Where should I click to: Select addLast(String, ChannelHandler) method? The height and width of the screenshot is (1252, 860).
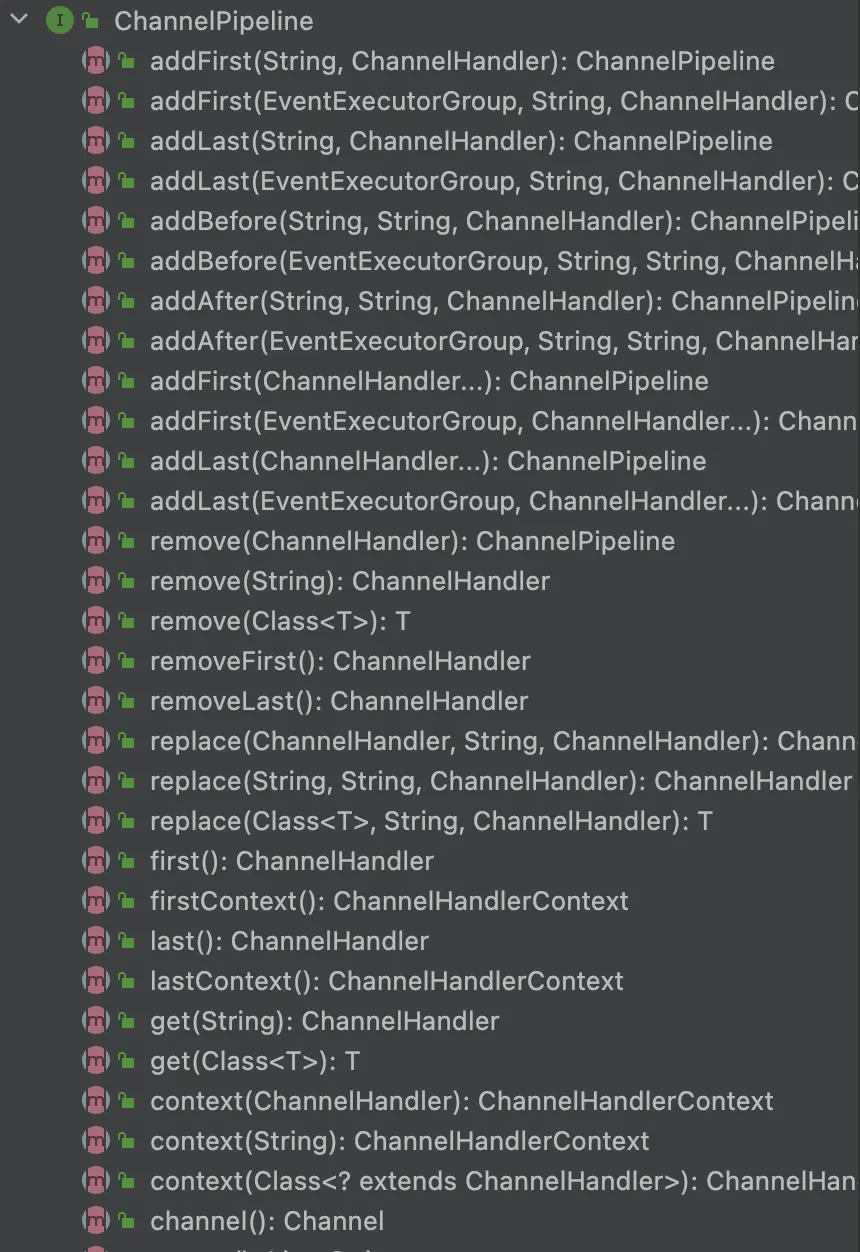[x=460, y=141]
